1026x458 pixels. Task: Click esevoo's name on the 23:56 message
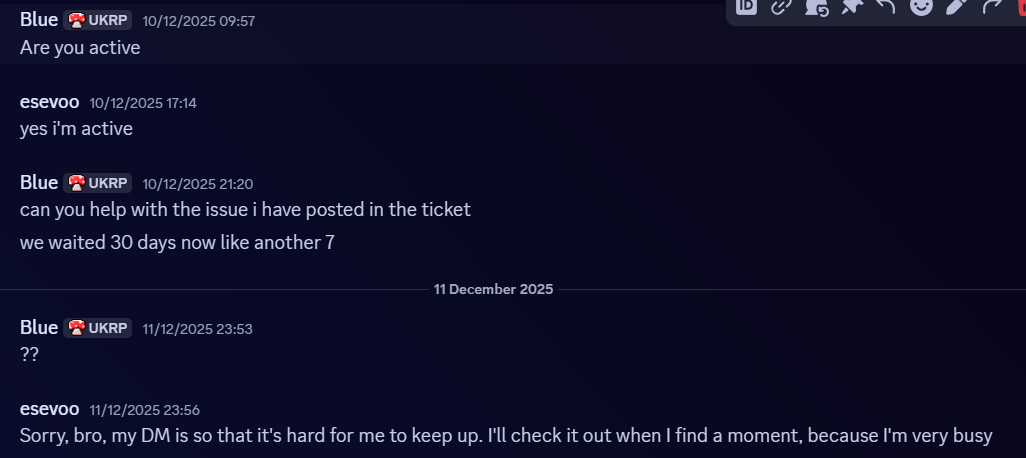(49, 408)
